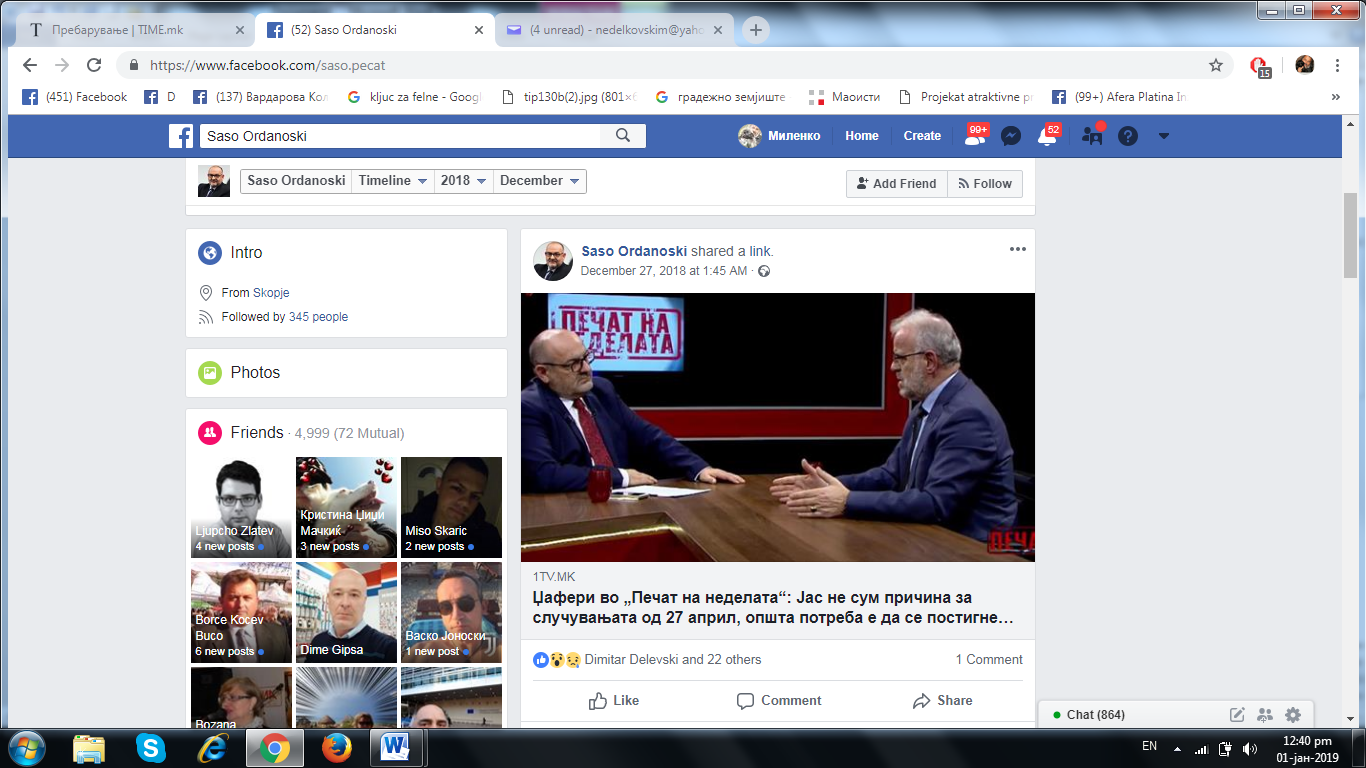Open post options three-dot menu
Image resolution: width=1366 pixels, height=768 pixels.
click(x=1018, y=249)
